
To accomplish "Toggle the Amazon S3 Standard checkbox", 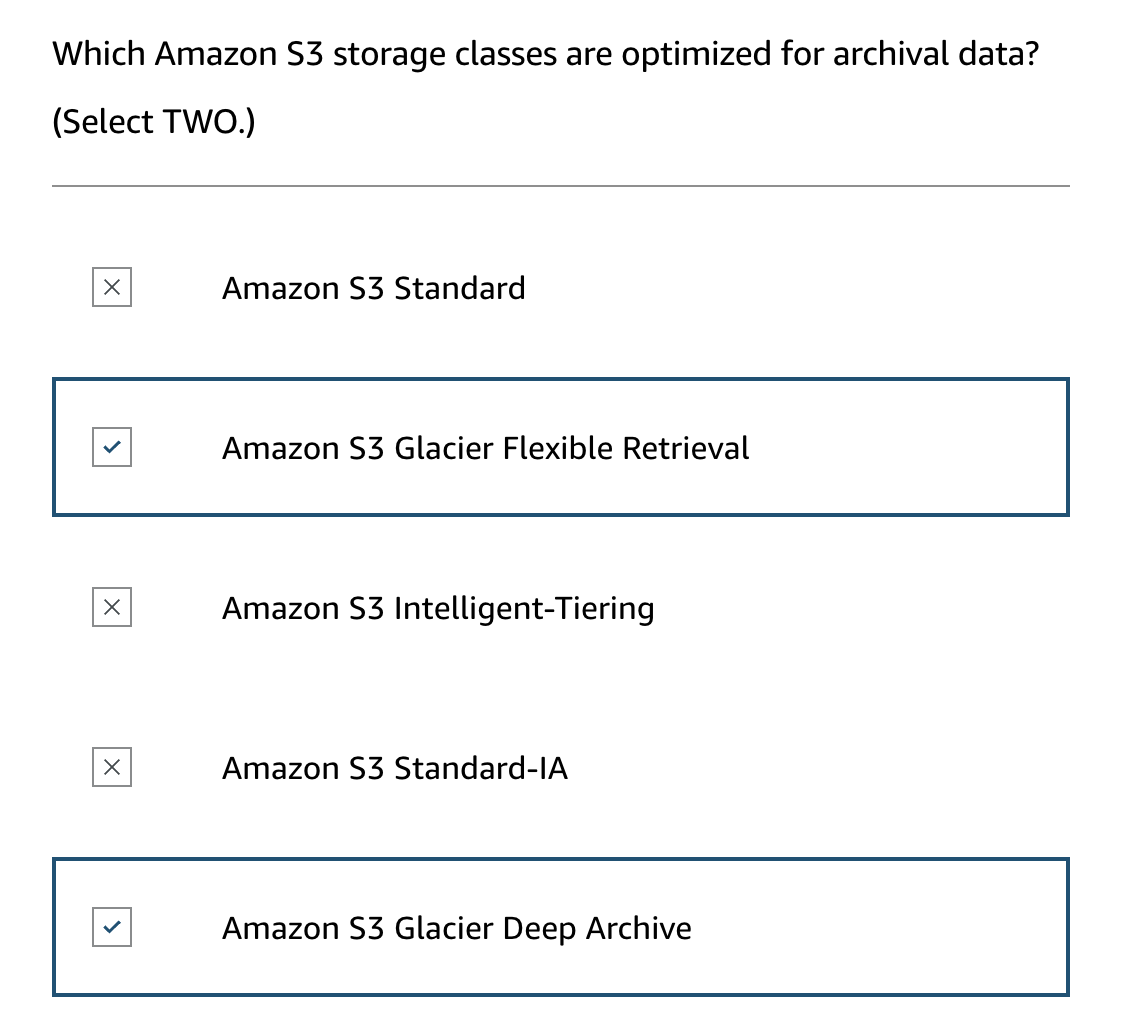I will pos(112,288).
